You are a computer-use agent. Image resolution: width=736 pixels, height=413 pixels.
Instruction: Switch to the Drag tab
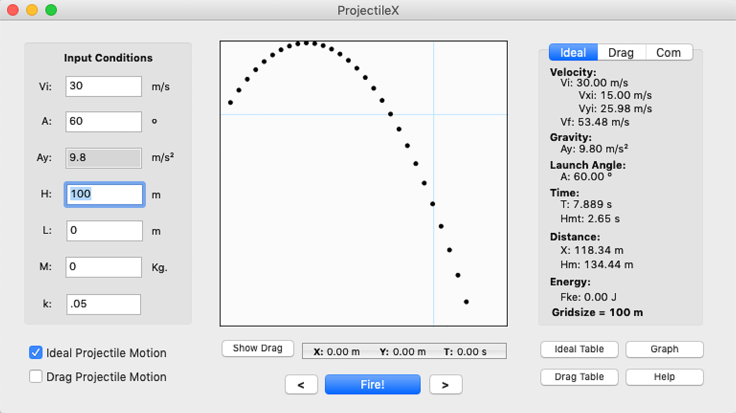coord(621,53)
